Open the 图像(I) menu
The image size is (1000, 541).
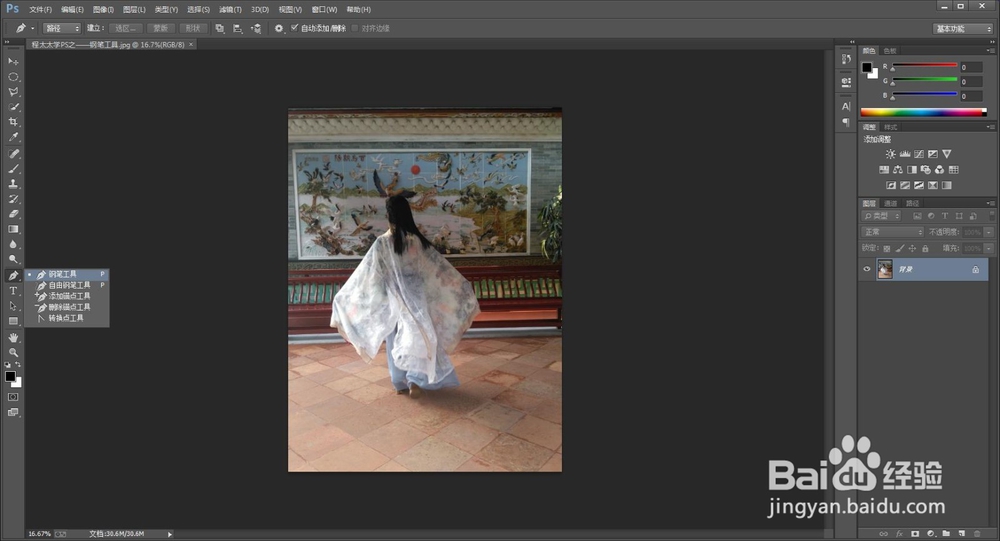pyautogui.click(x=103, y=10)
